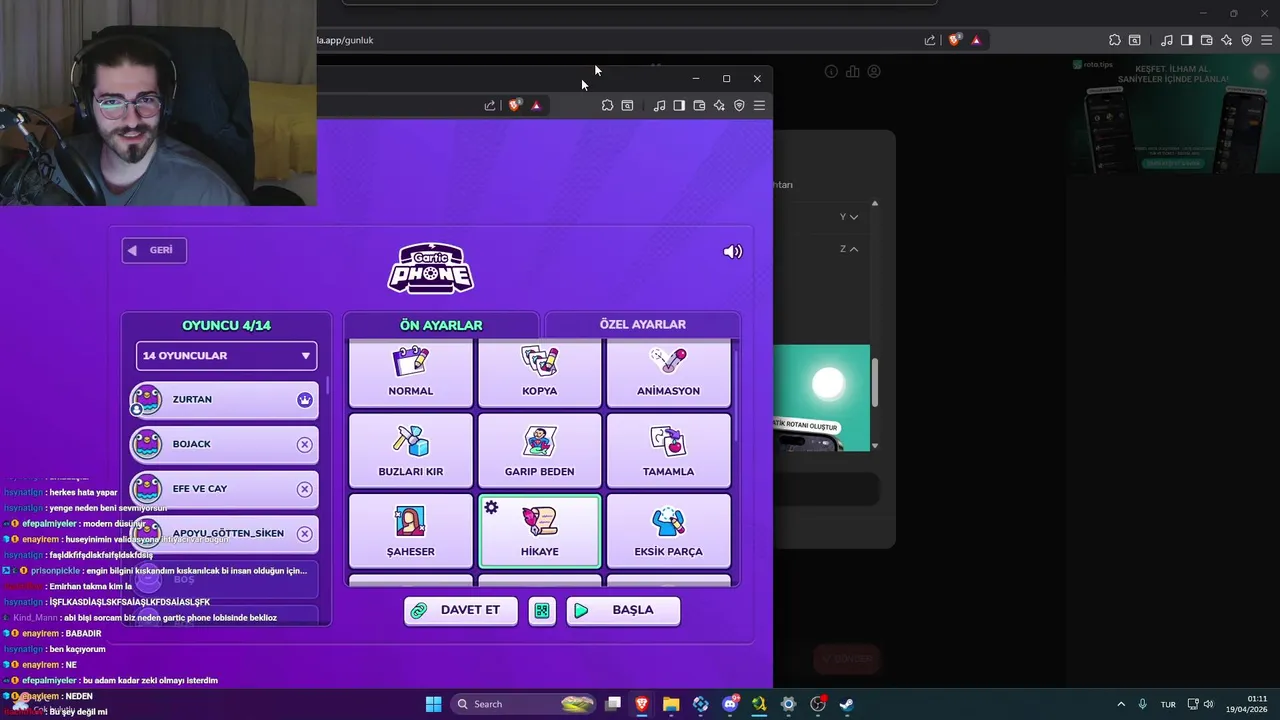Open volume speaker control in system tray

pyautogui.click(x=1209, y=704)
